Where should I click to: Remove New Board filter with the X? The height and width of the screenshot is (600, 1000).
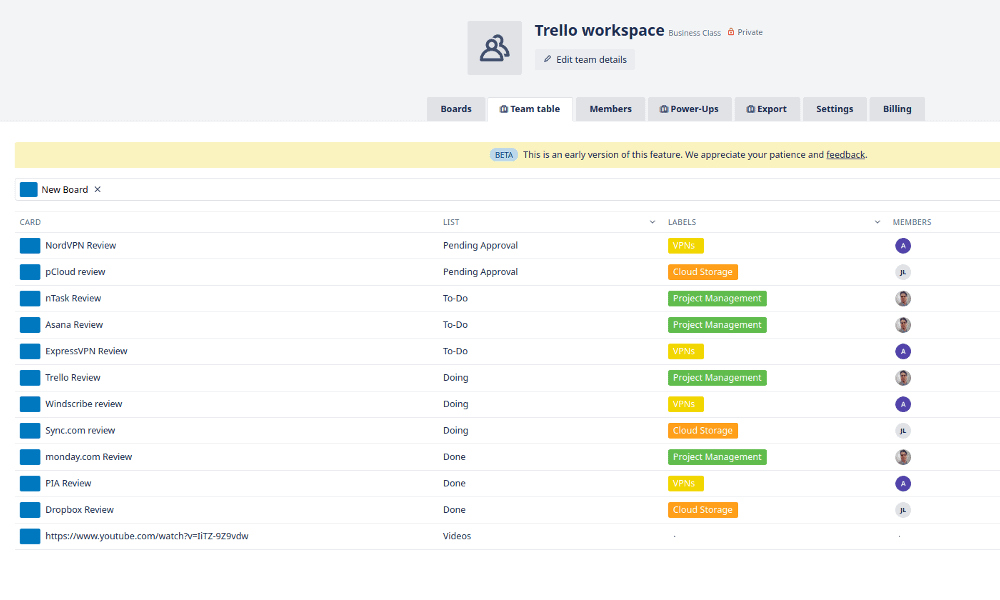pyautogui.click(x=98, y=189)
